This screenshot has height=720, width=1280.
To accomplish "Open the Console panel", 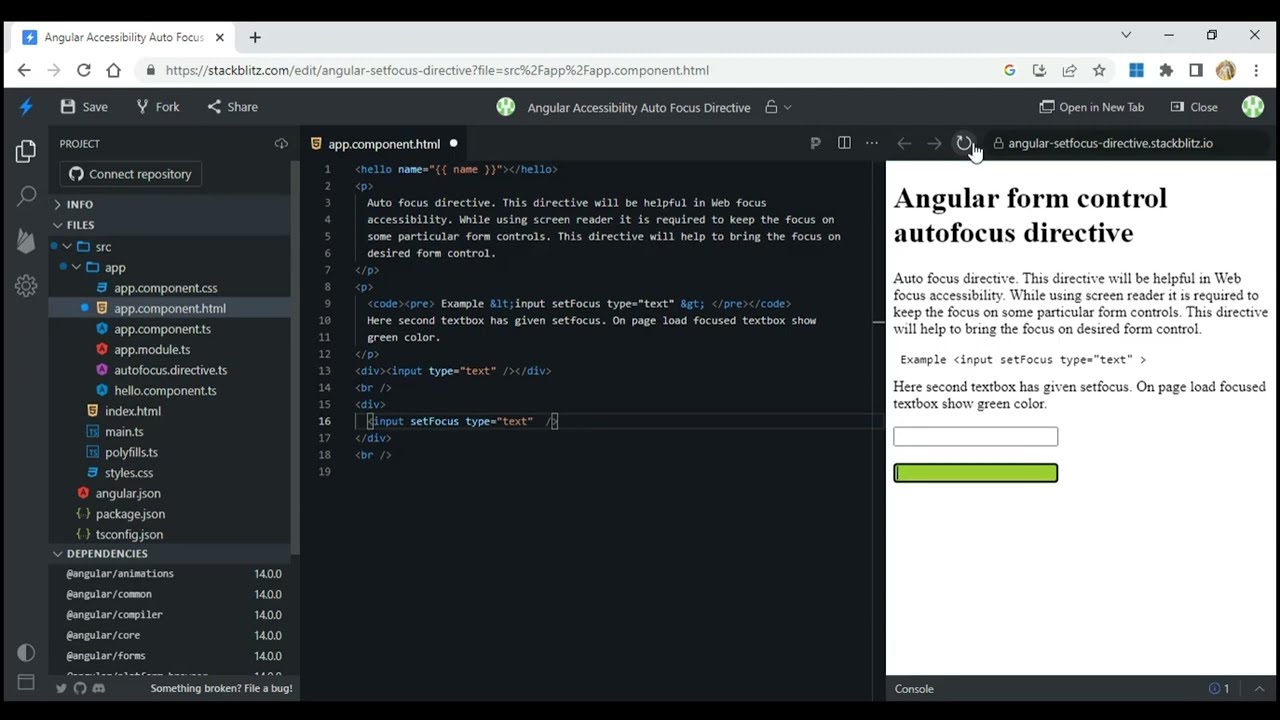I will (x=914, y=689).
